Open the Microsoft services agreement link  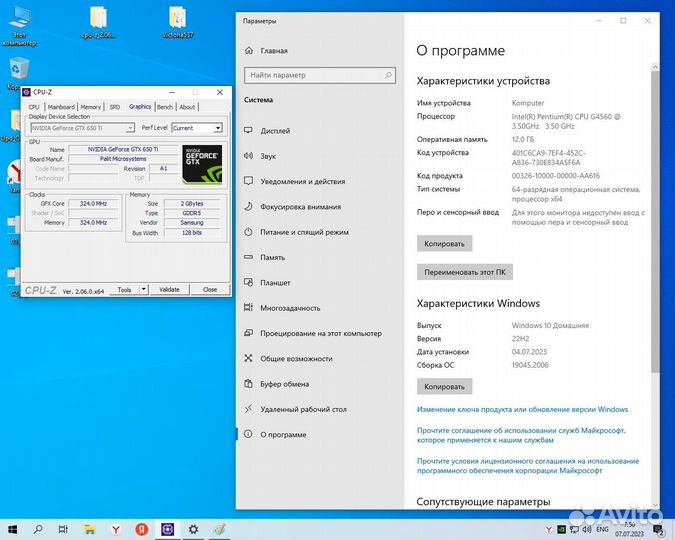[521, 435]
